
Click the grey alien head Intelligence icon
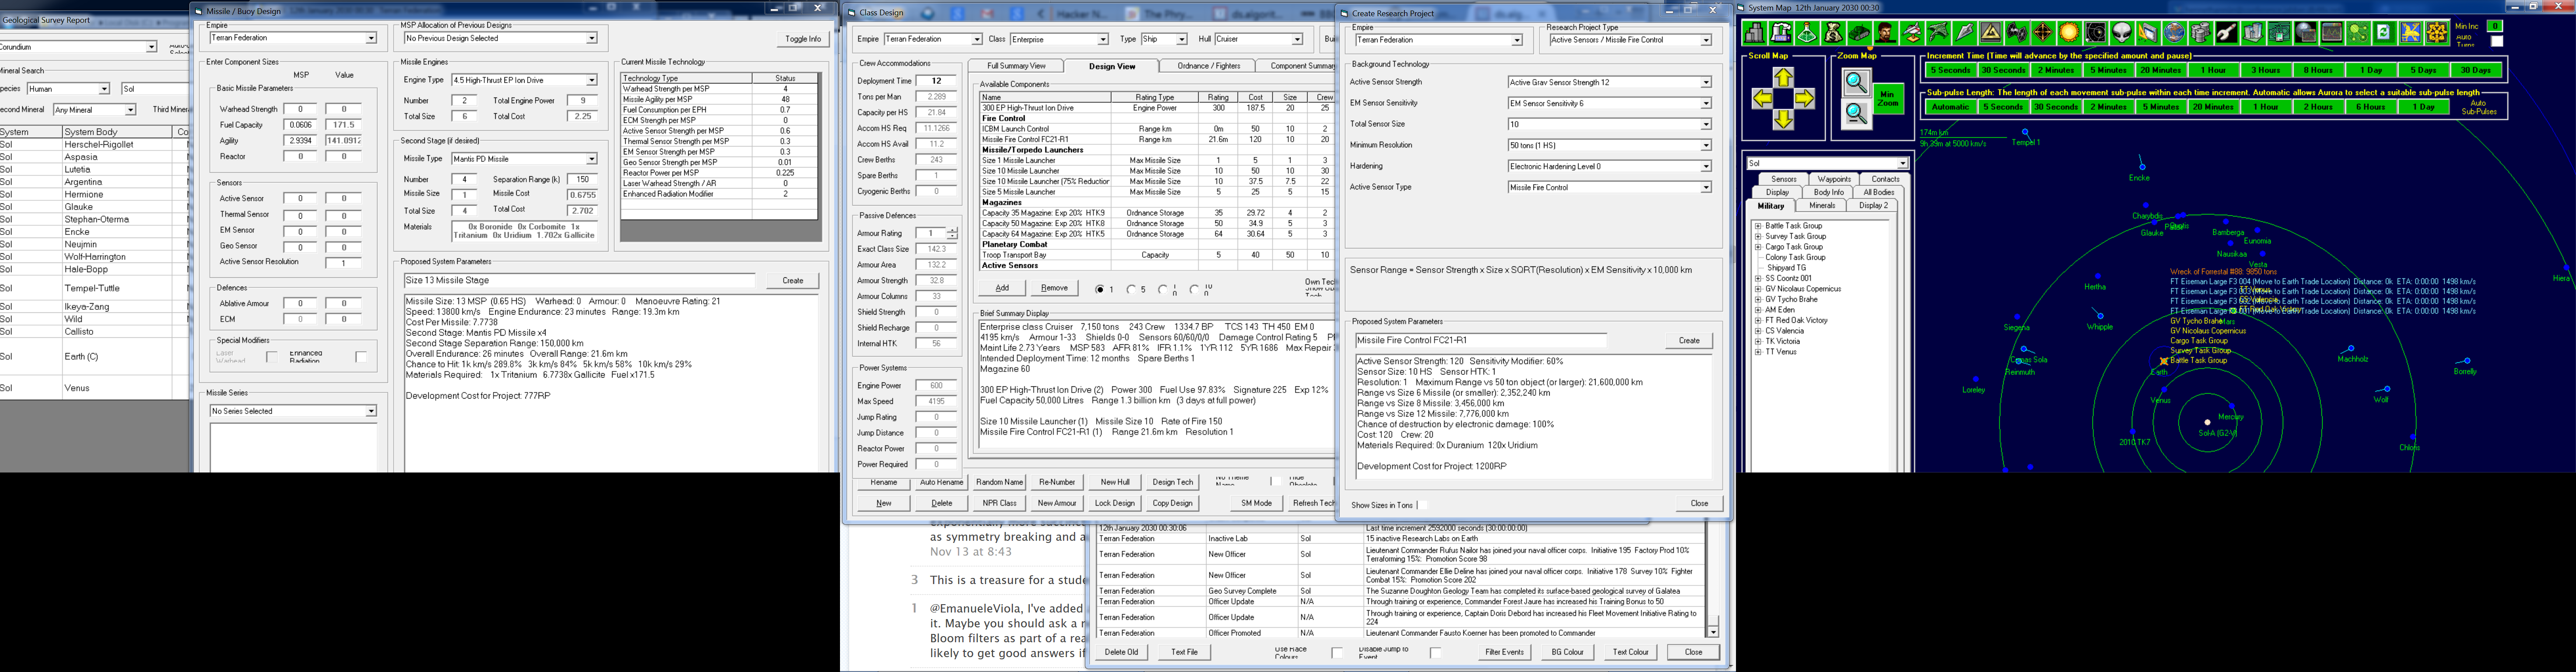[x=2122, y=32]
